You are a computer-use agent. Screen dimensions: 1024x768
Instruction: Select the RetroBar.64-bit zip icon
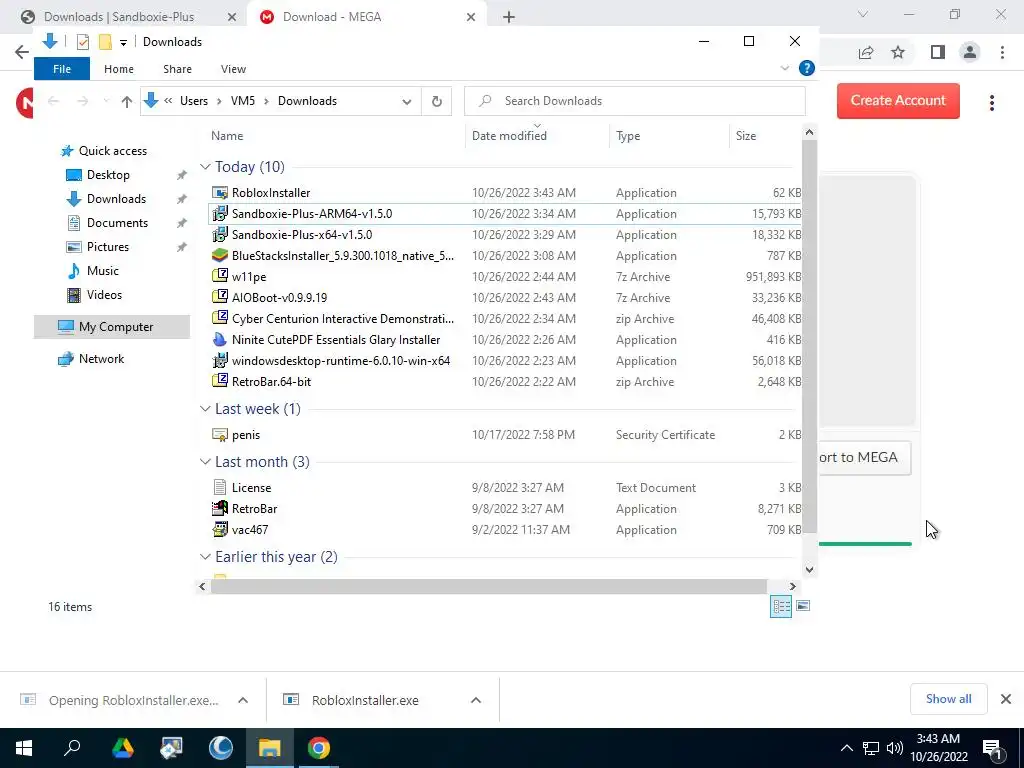tap(220, 381)
